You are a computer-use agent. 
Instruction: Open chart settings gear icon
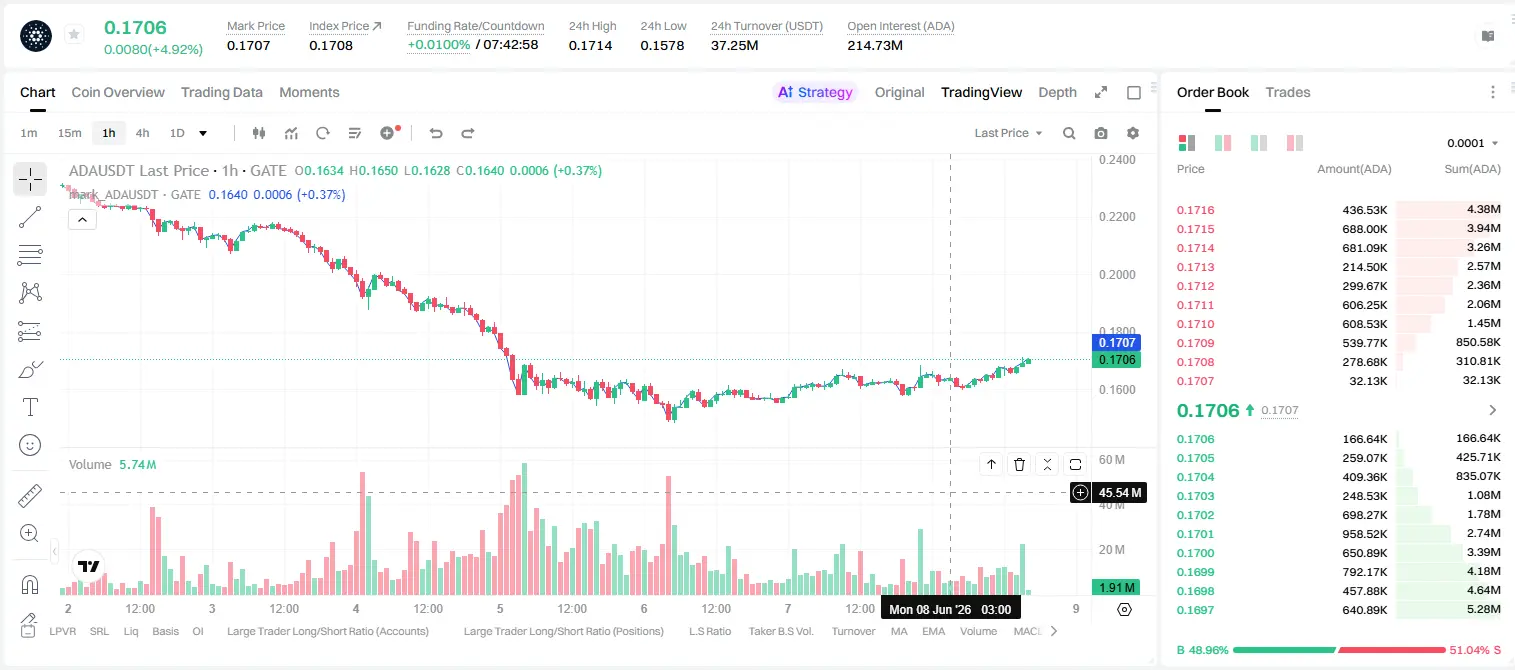tap(1133, 133)
